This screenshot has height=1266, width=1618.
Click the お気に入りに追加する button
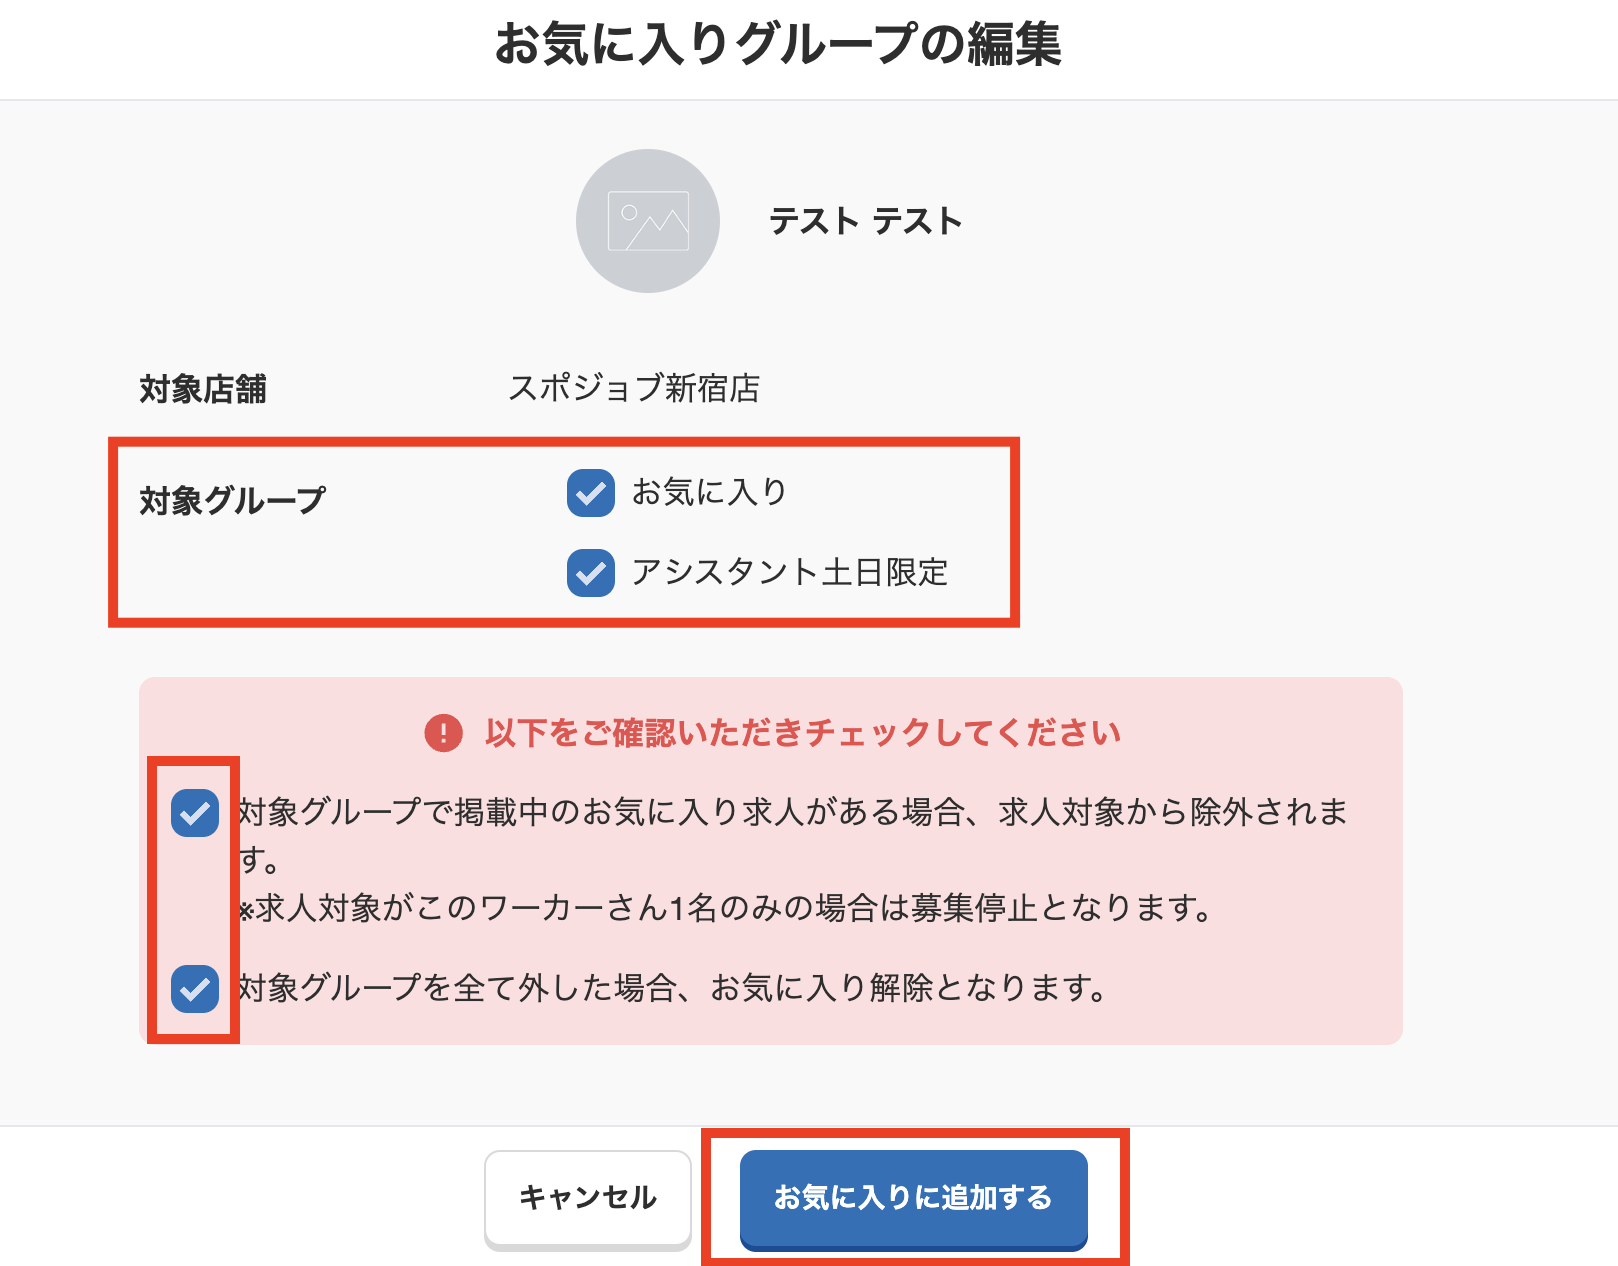[x=913, y=1197]
